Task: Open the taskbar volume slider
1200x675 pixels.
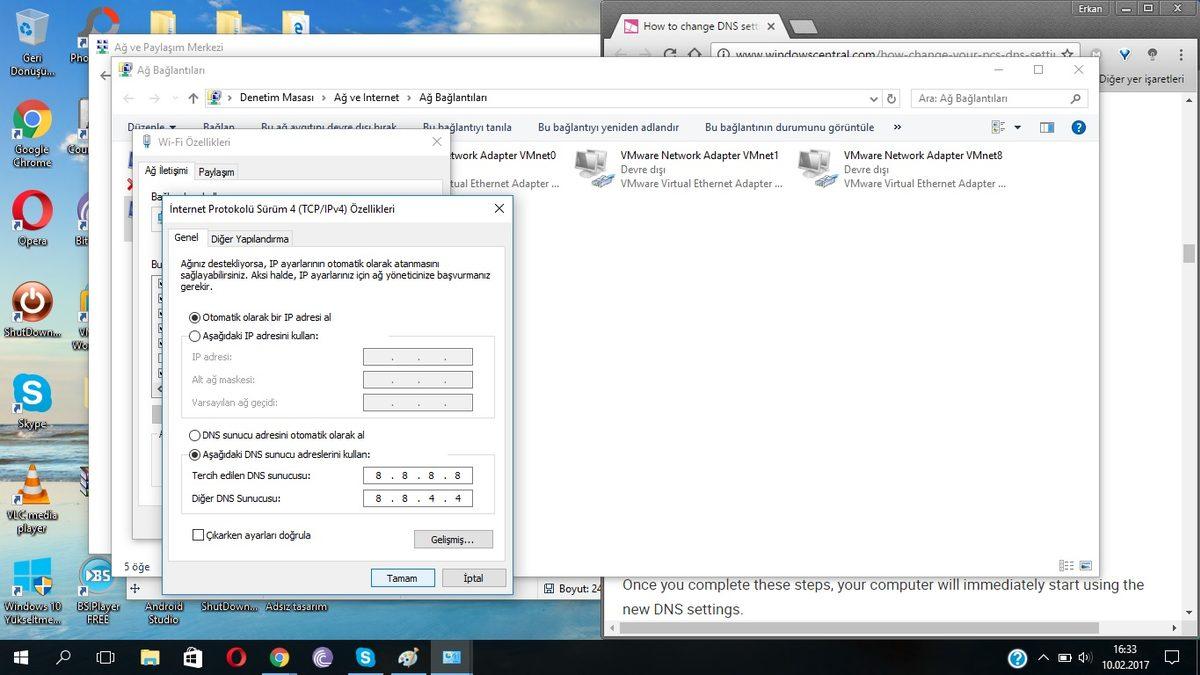Action: coord(1083,658)
